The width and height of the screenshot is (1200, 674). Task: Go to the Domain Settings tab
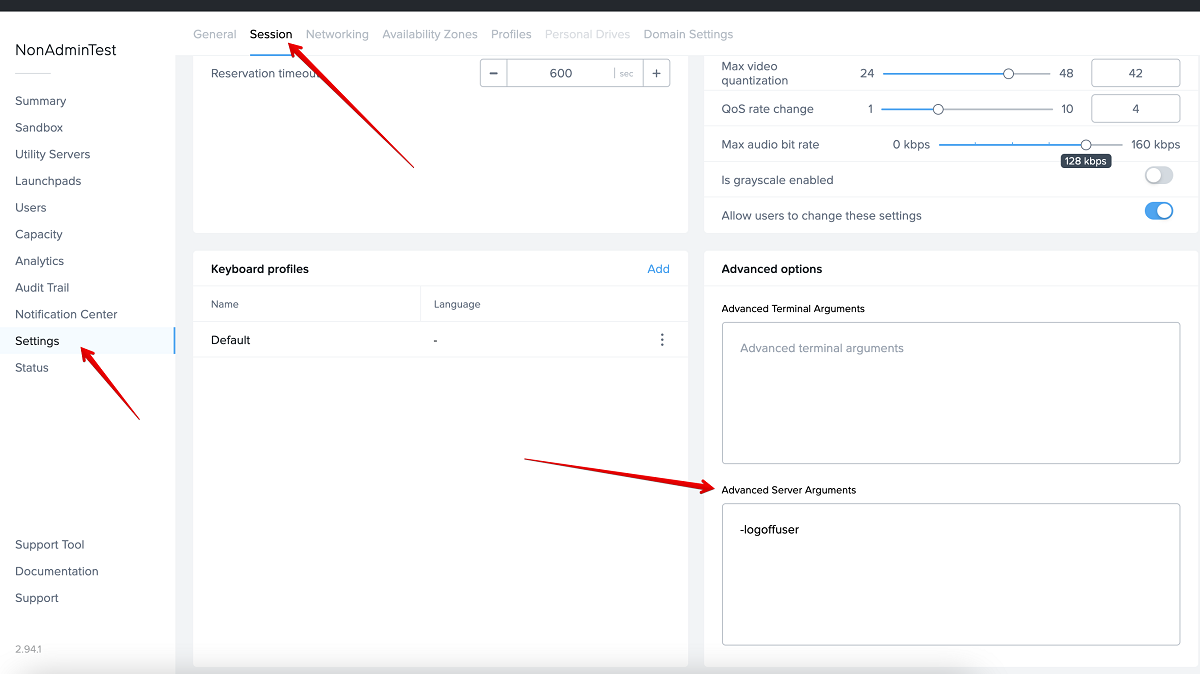point(688,34)
